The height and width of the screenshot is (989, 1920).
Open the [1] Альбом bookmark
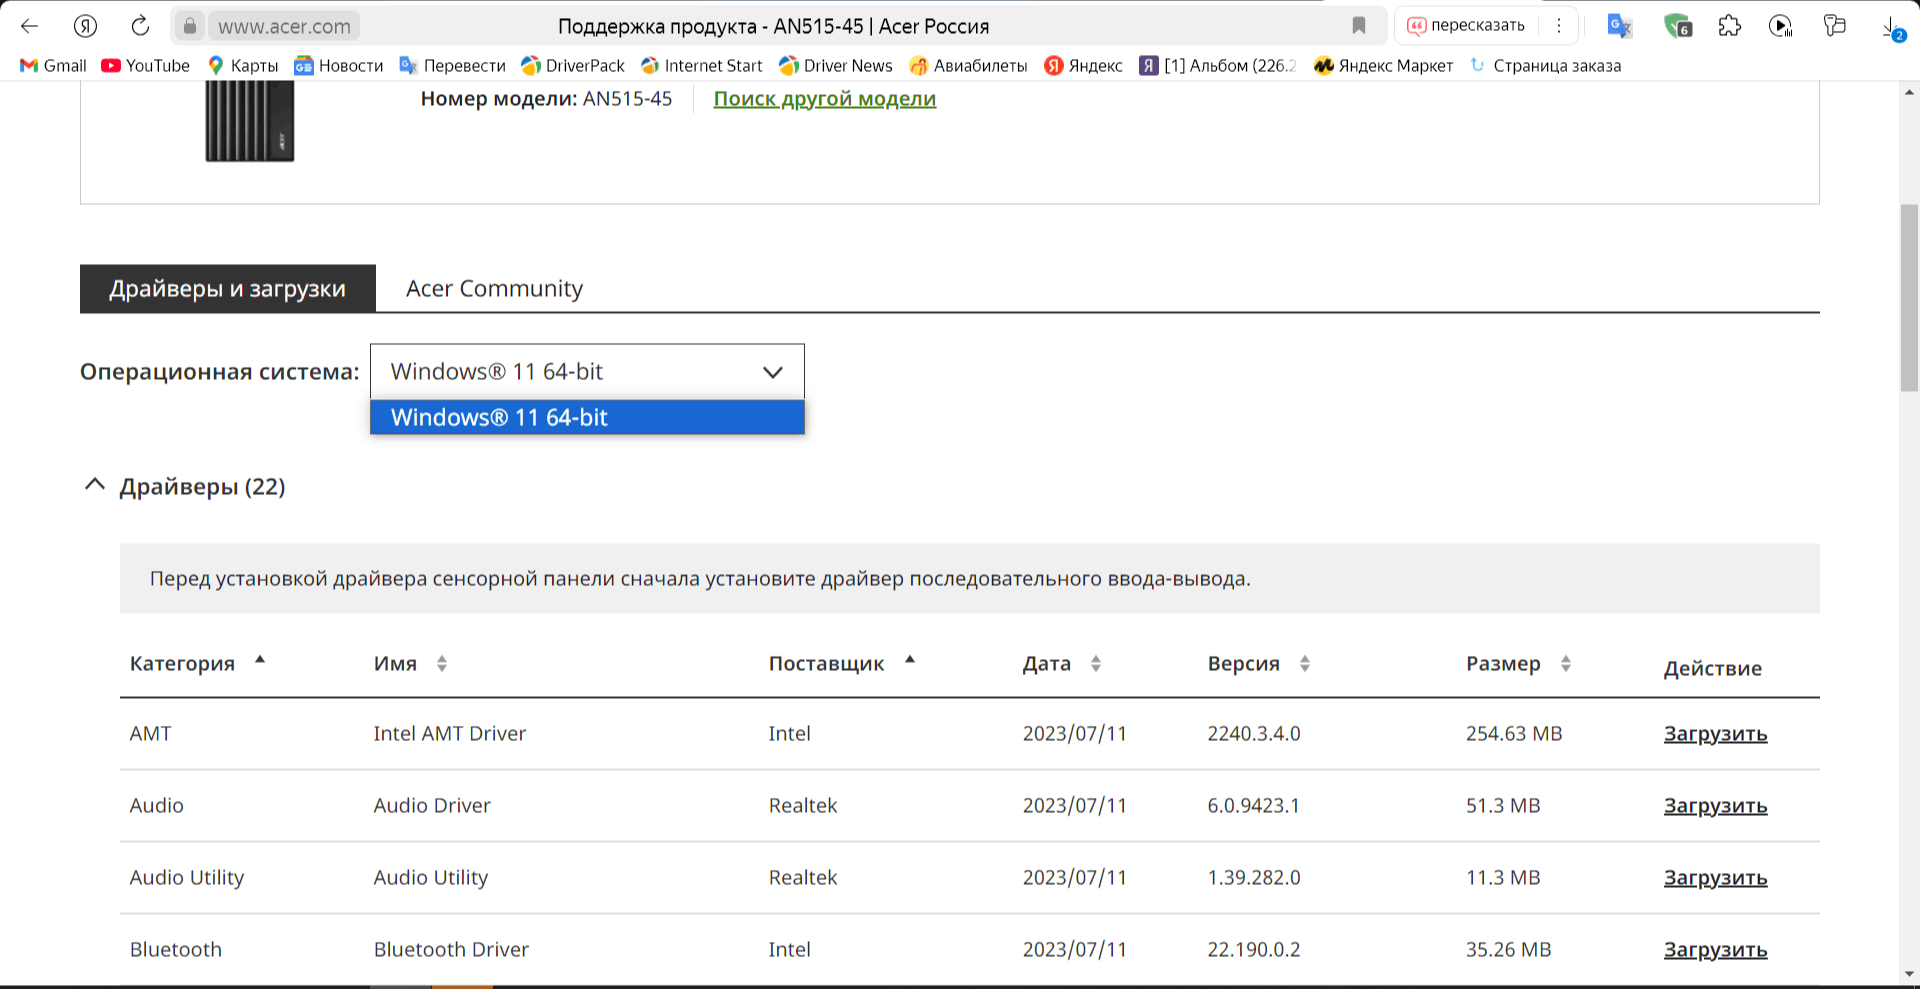point(1218,65)
